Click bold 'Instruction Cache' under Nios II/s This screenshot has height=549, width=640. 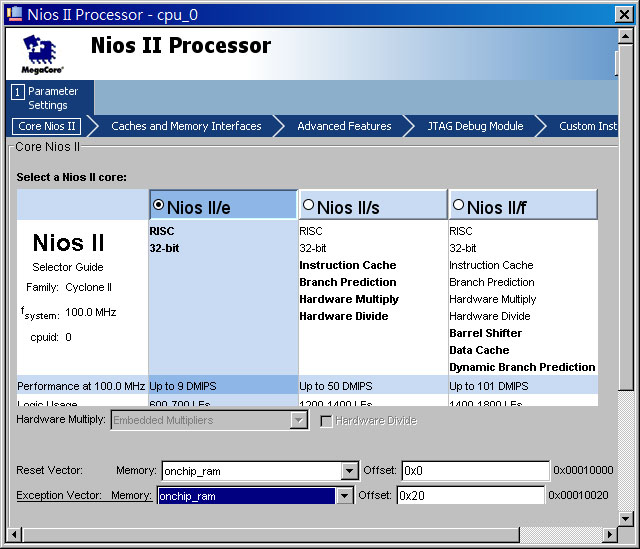tap(347, 265)
